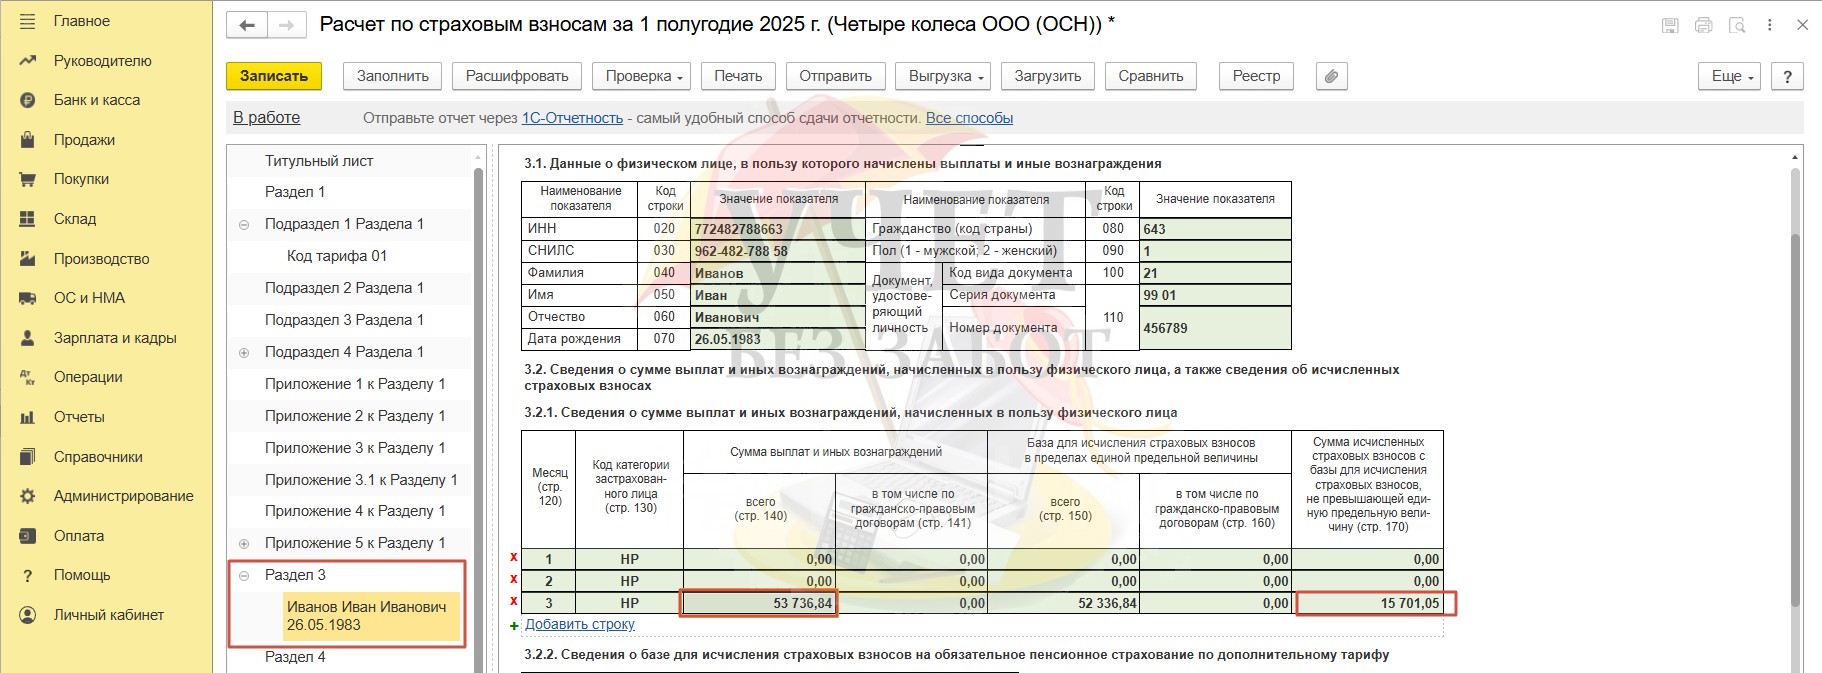Open the three-dots options menu

click(1769, 25)
